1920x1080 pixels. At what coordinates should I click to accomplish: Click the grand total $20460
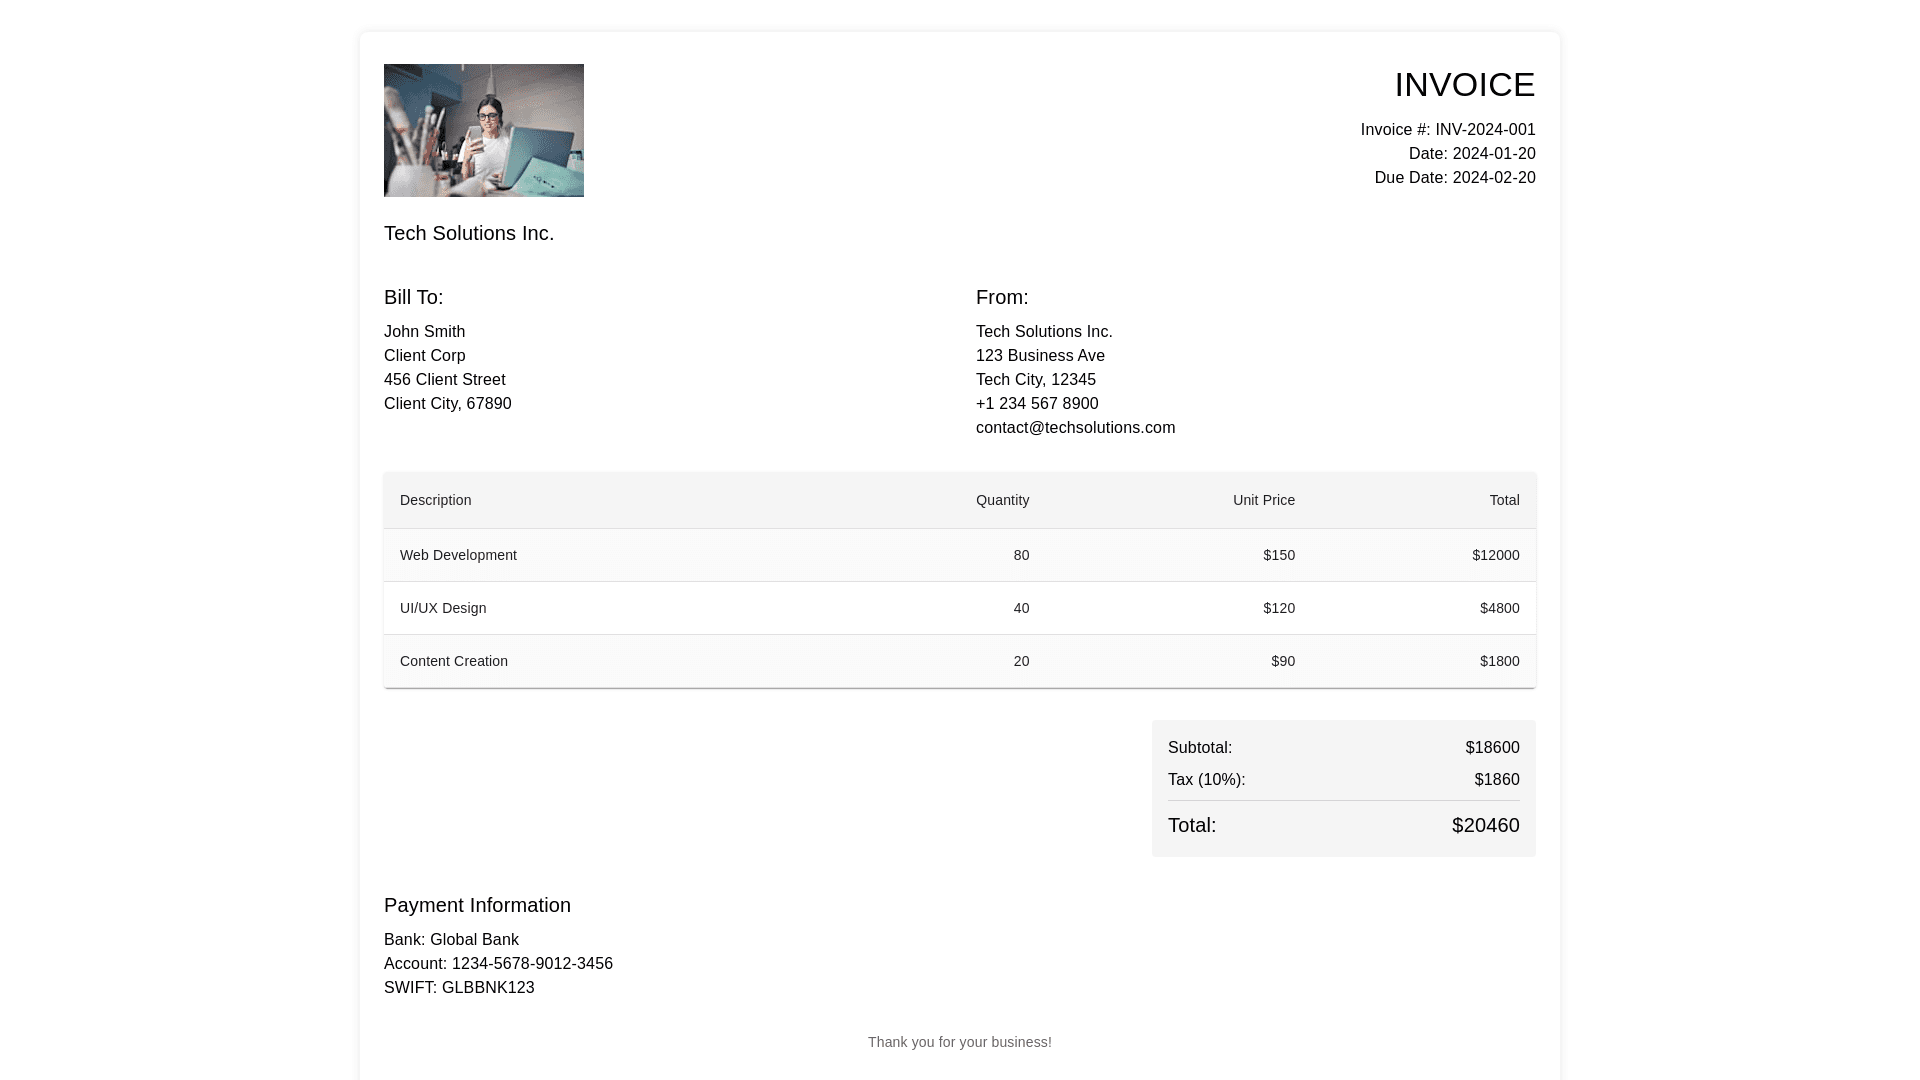point(1485,825)
